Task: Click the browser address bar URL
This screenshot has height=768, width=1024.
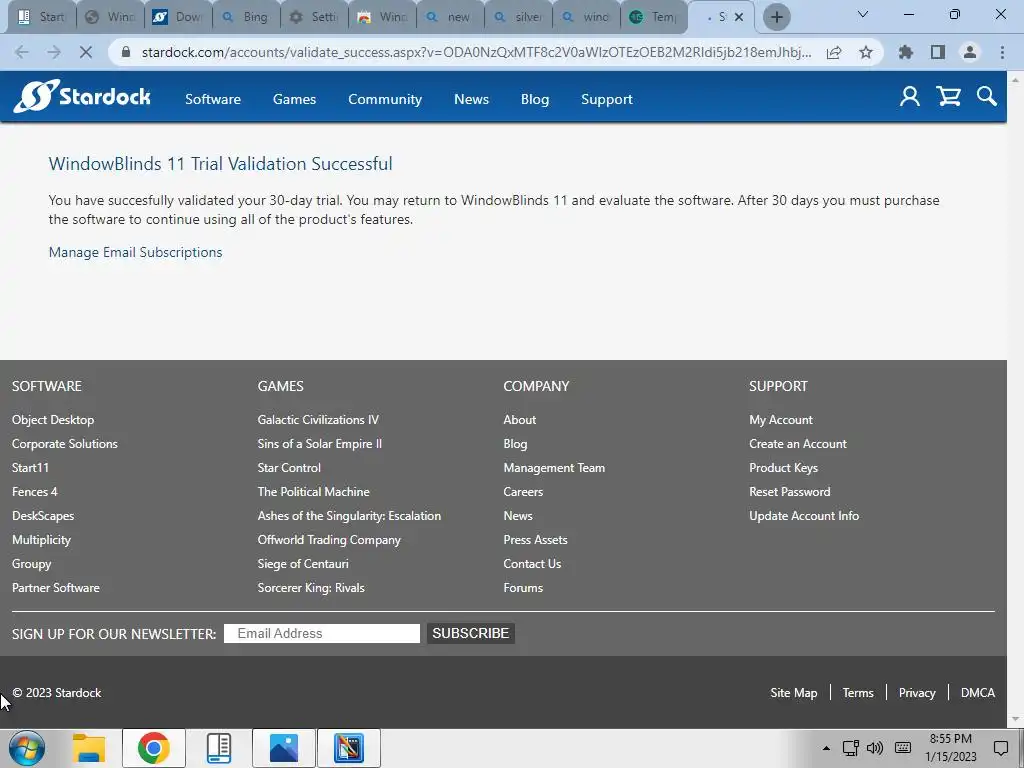Action: coord(476,52)
